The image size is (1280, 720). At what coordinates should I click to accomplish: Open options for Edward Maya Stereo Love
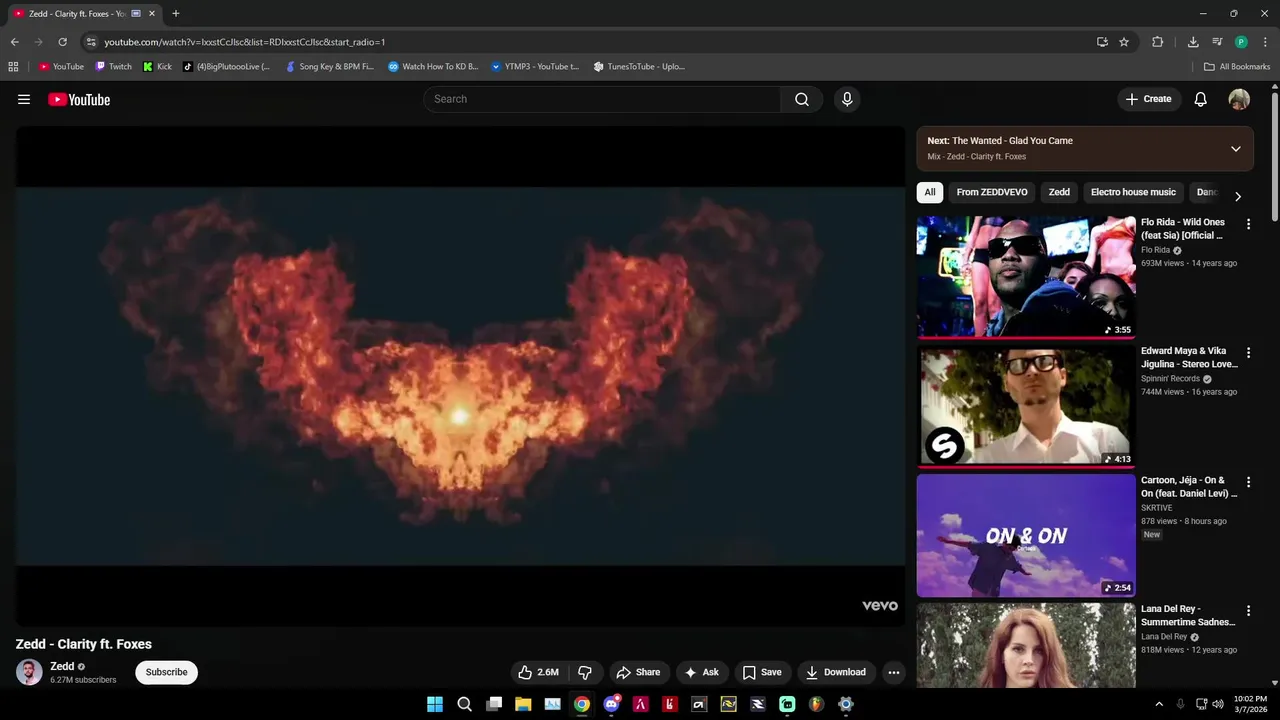[x=1248, y=353]
